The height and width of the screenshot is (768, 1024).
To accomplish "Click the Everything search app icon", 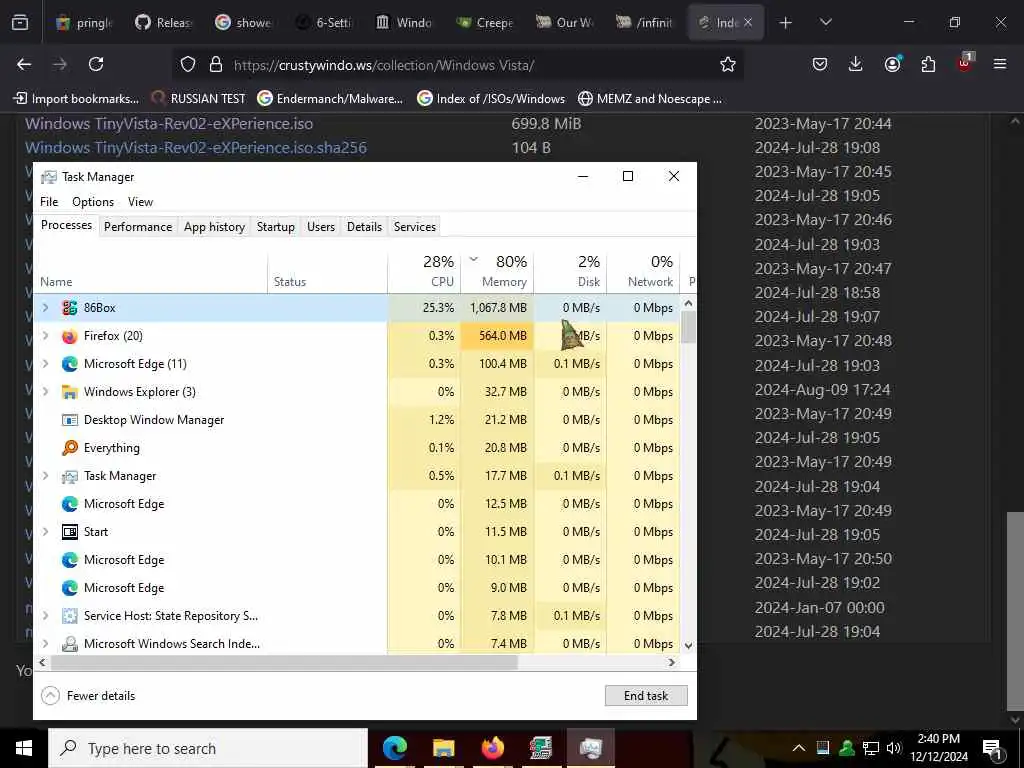I will 69,448.
